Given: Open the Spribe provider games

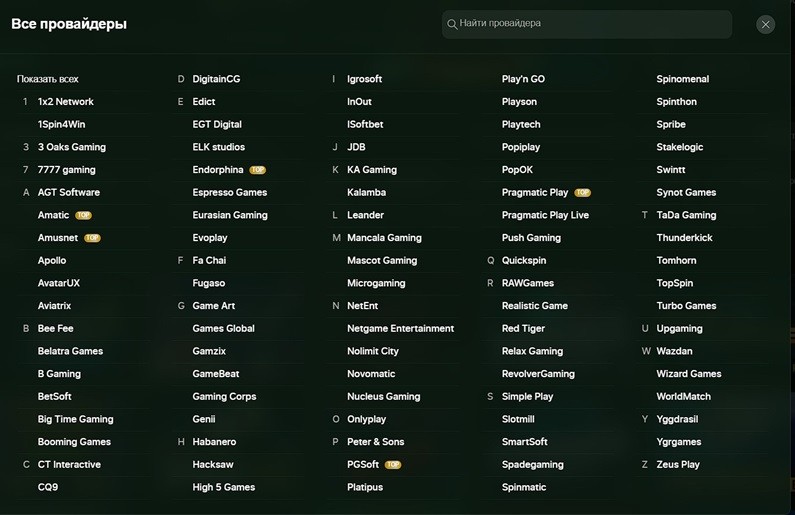Looking at the screenshot, I should click(671, 125).
